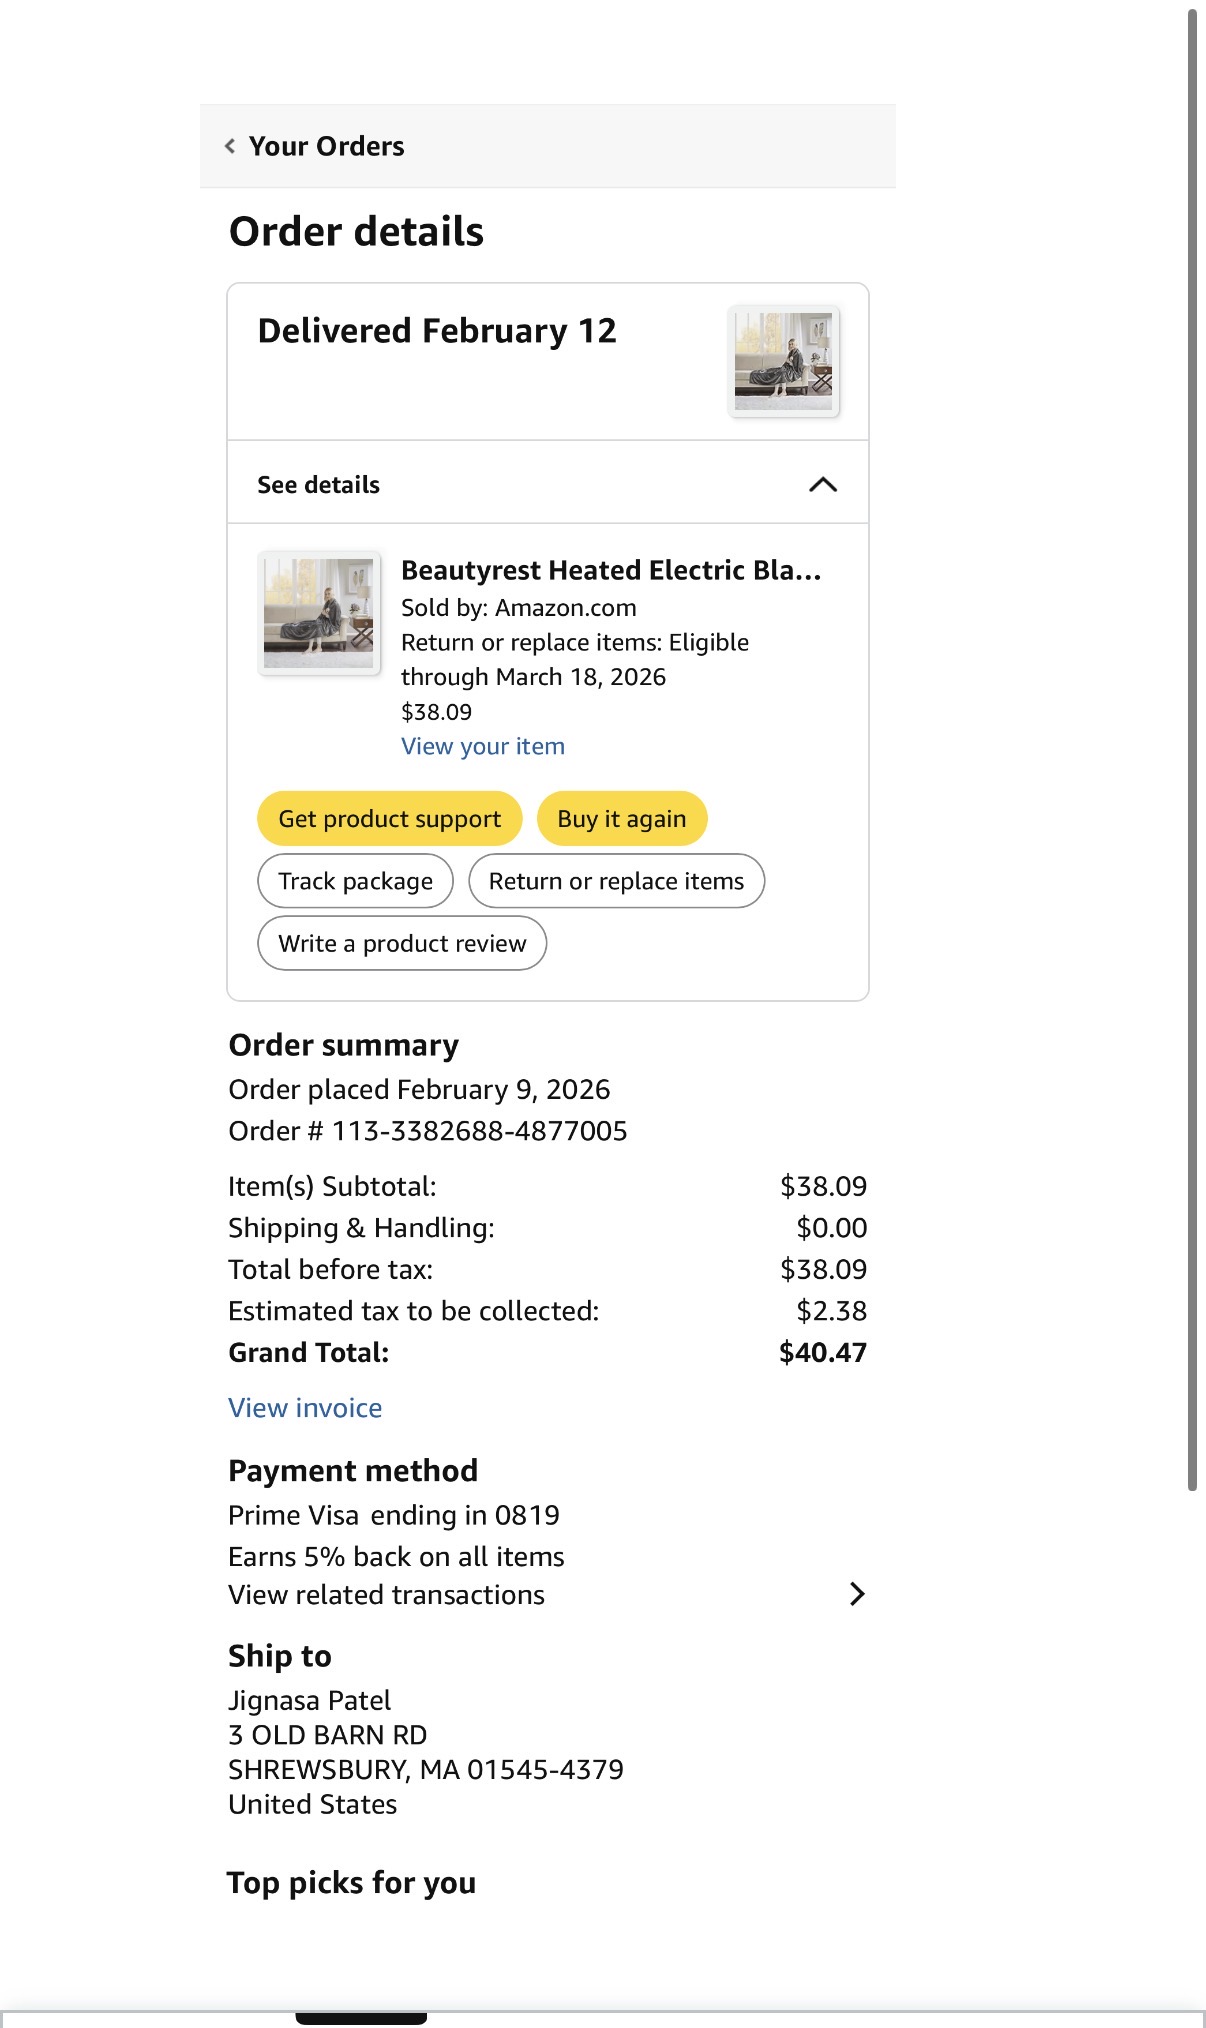Open the View invoice link
1206x2028 pixels.
(x=305, y=1408)
